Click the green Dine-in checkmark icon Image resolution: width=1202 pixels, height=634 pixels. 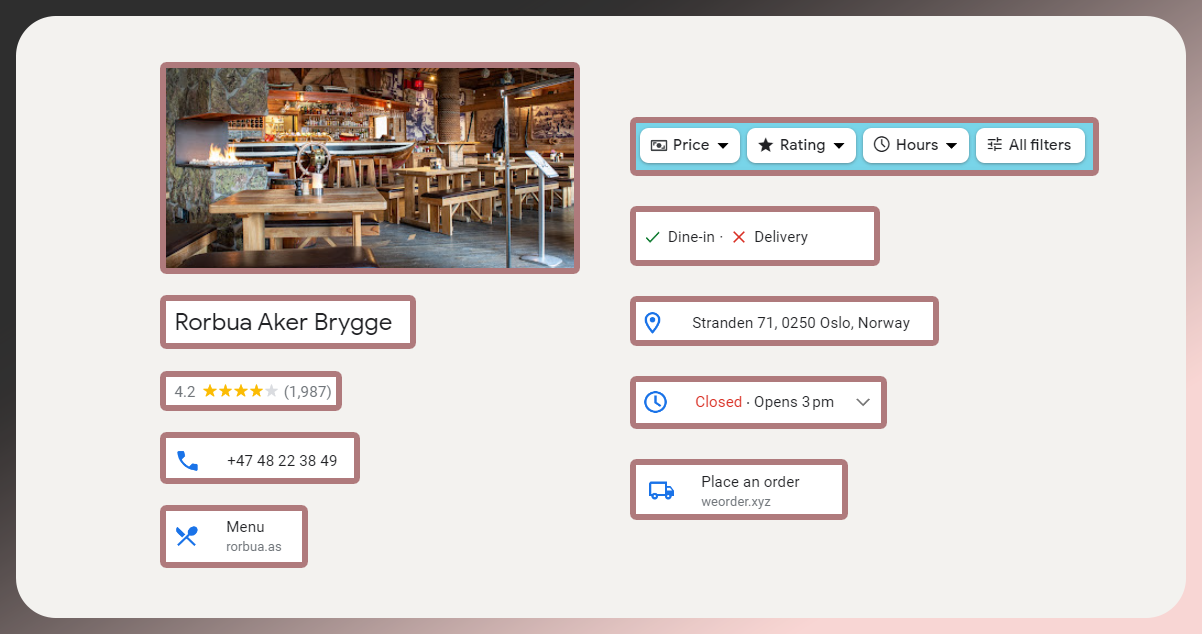tap(652, 237)
